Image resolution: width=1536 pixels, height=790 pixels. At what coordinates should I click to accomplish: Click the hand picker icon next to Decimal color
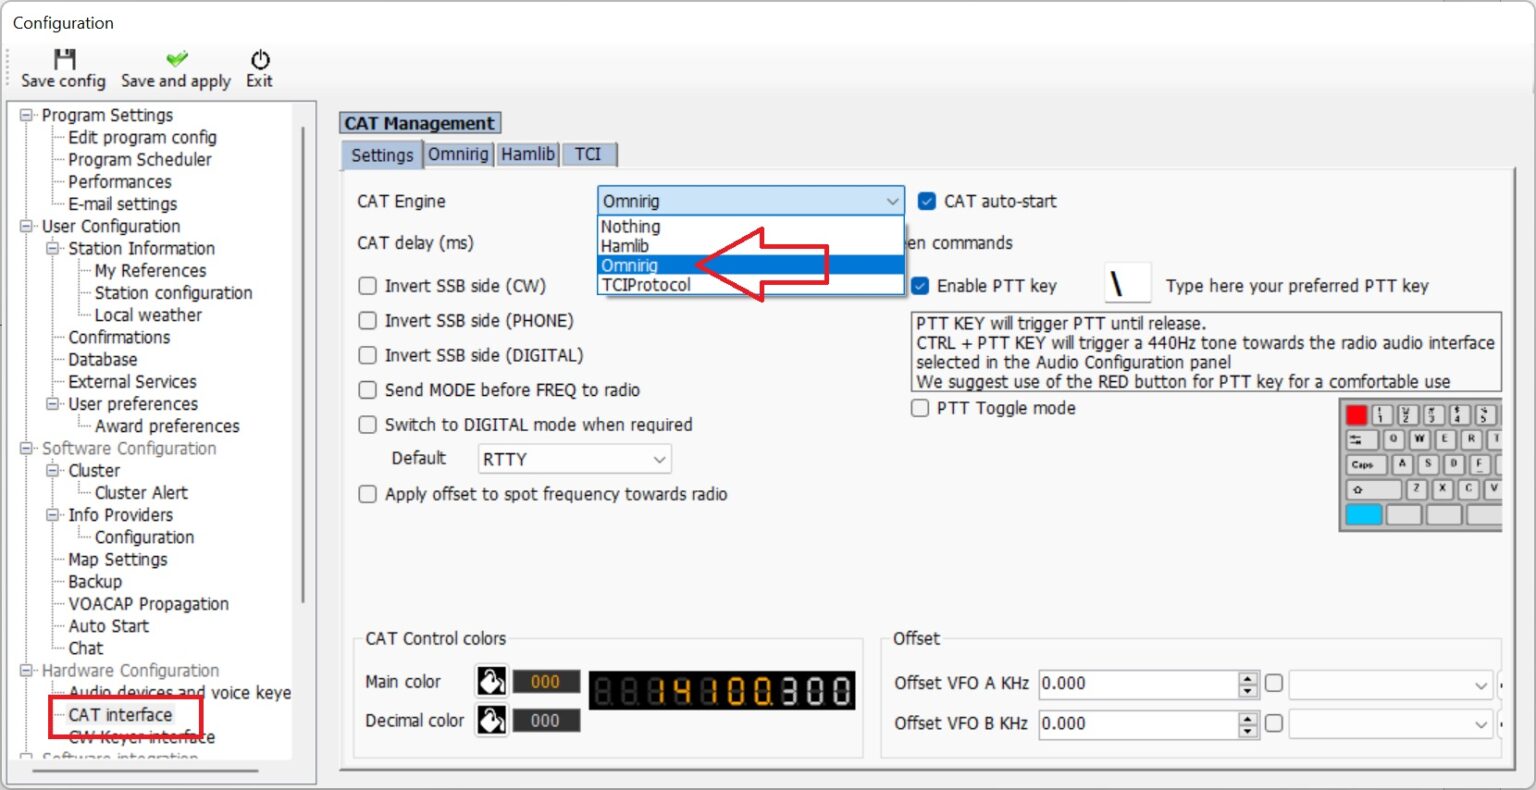(x=491, y=720)
